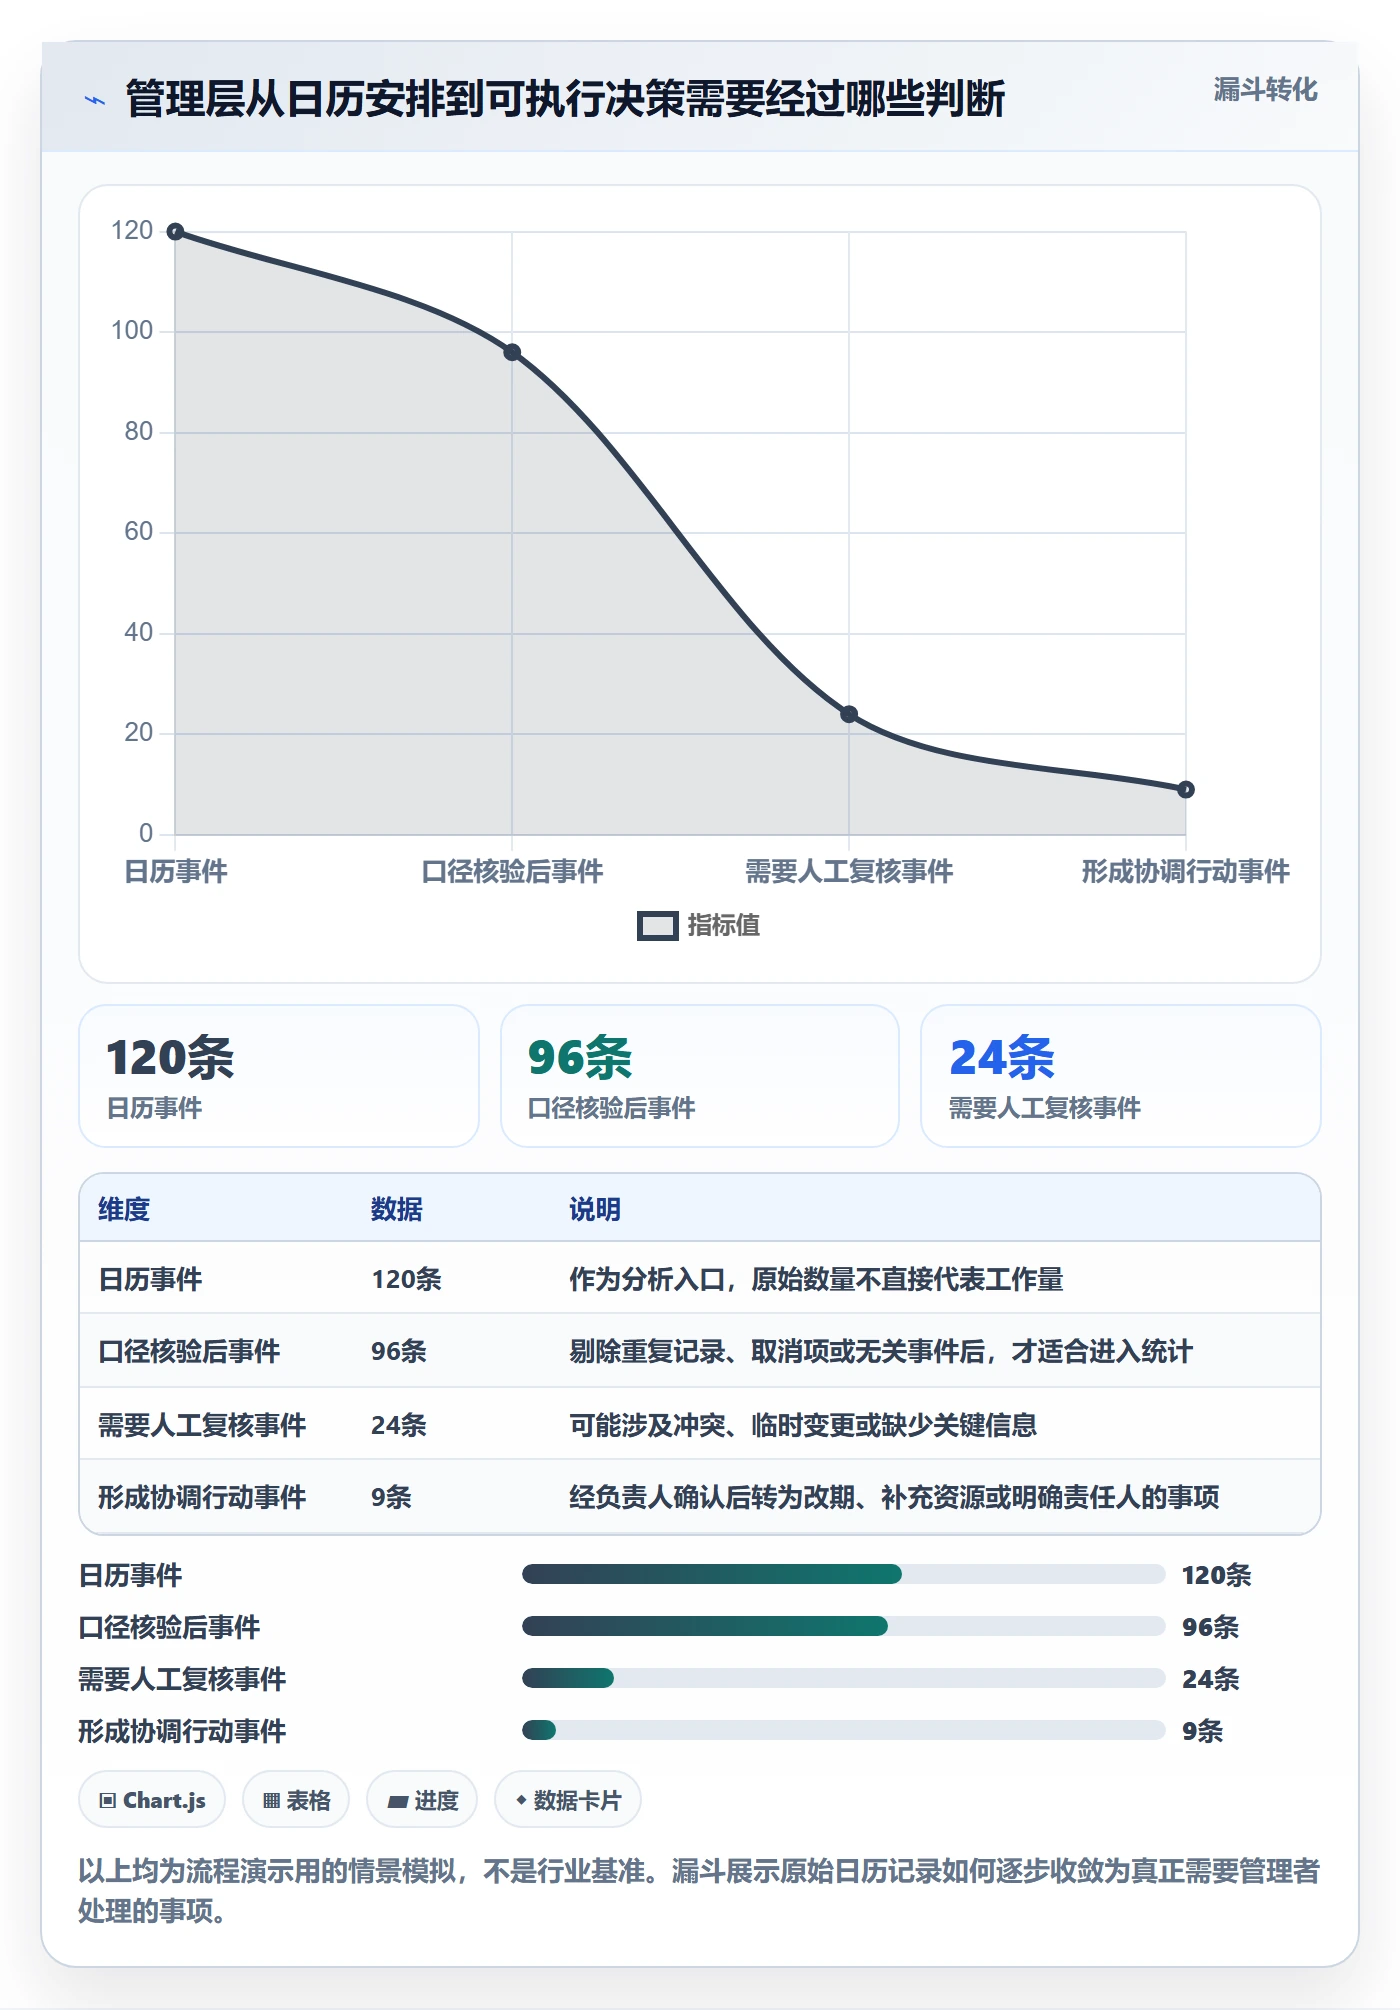Click the 需要人工复核事件 chart data point

pyautogui.click(x=849, y=714)
